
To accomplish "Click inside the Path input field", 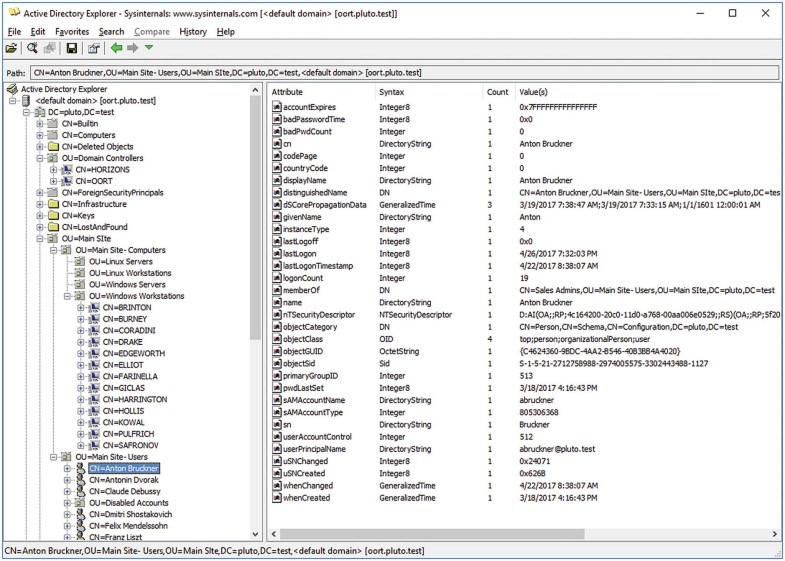I will pyautogui.click(x=405, y=73).
